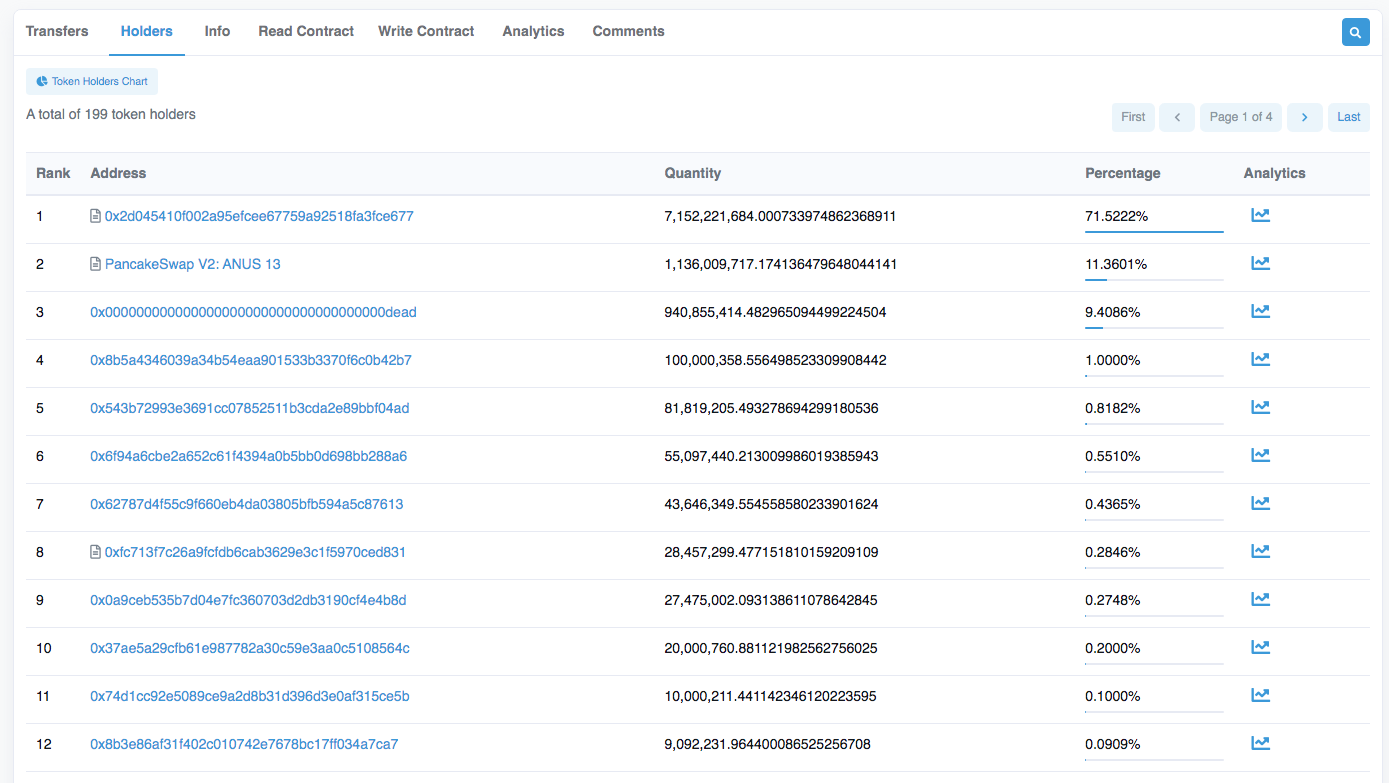Jump to the Last page of holders

tap(1349, 117)
